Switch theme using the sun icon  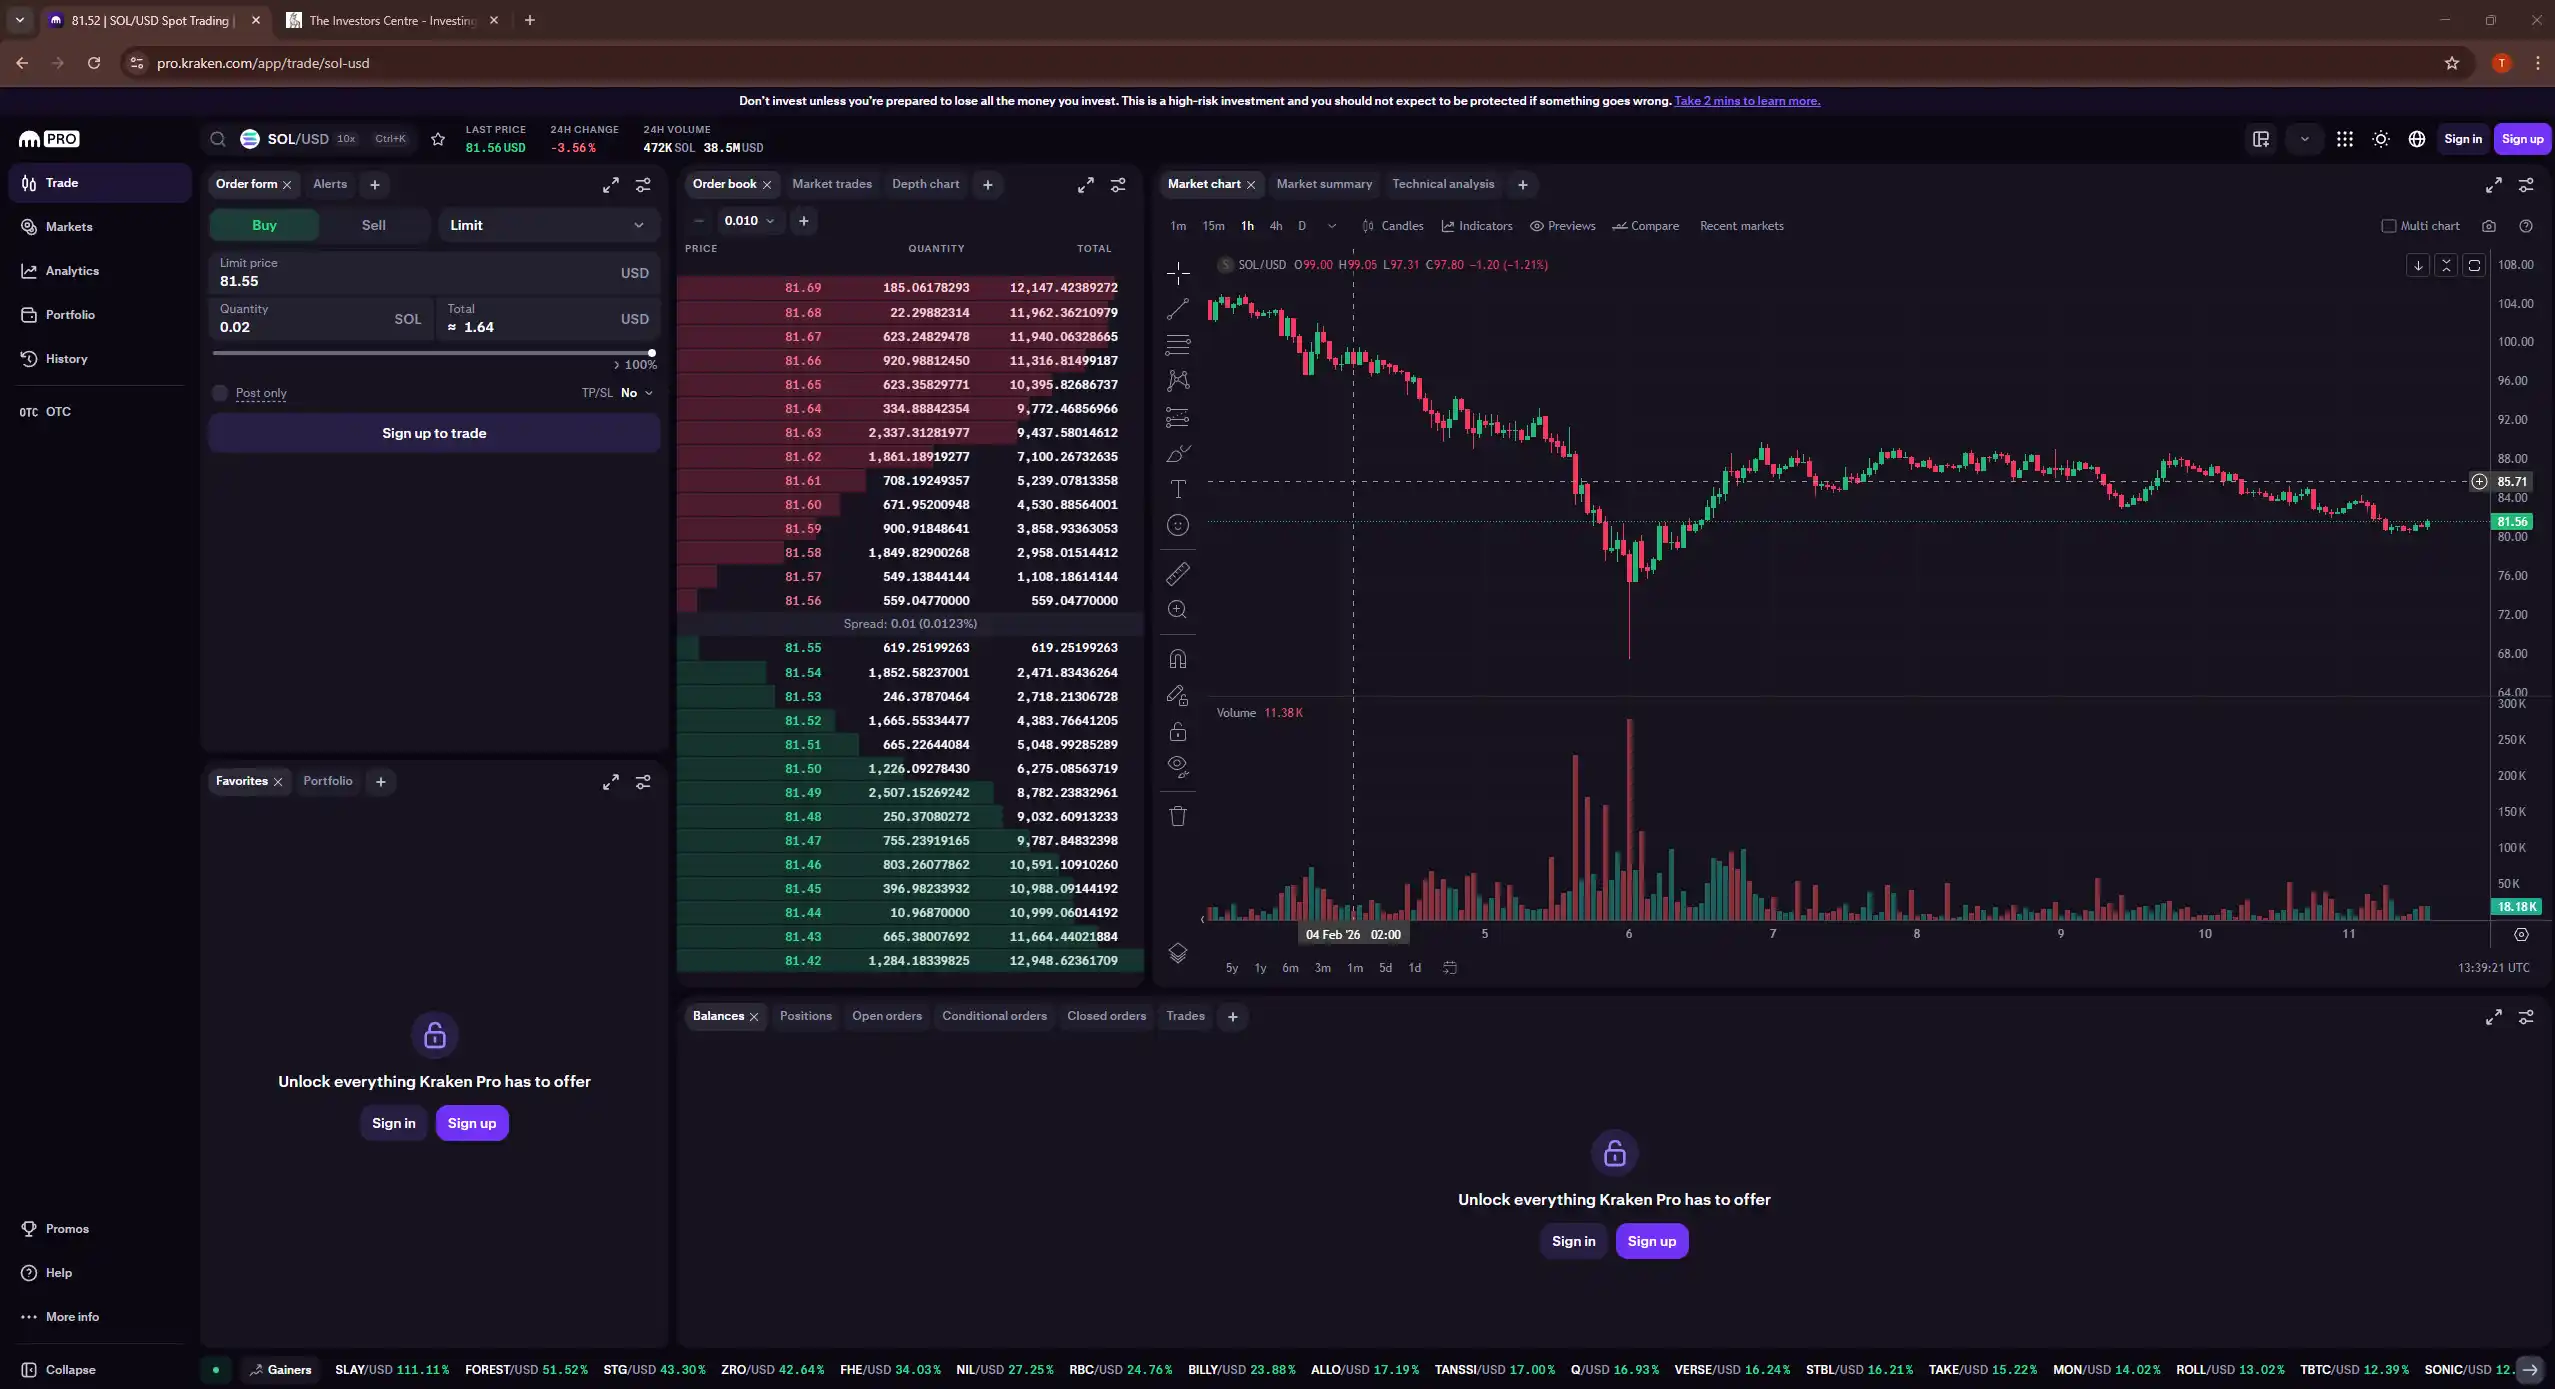pos(2381,139)
